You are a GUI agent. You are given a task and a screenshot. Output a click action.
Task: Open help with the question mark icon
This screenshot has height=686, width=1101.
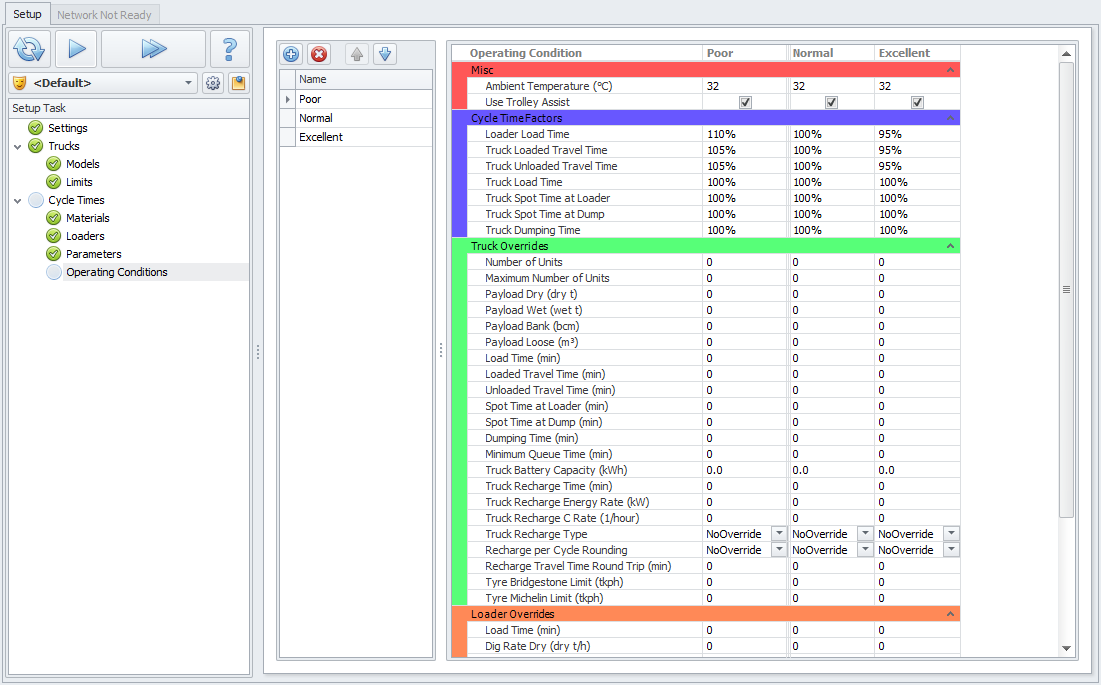coord(230,49)
